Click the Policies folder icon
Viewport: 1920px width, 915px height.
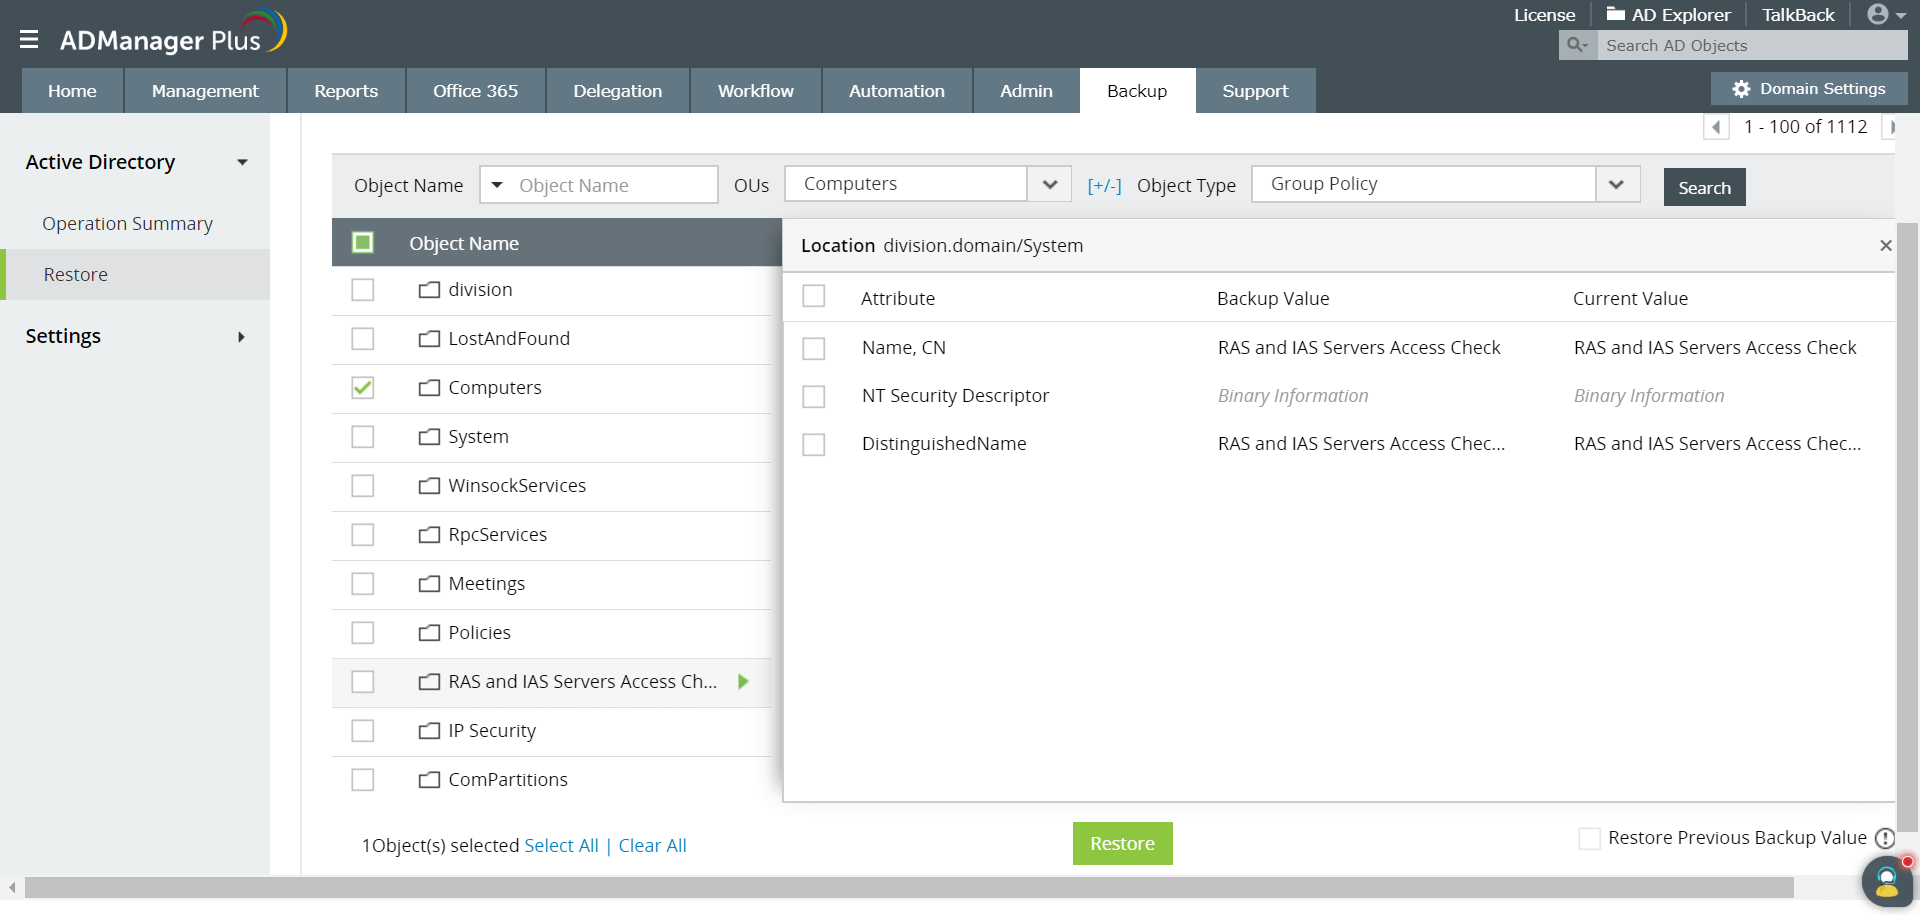[x=429, y=633]
